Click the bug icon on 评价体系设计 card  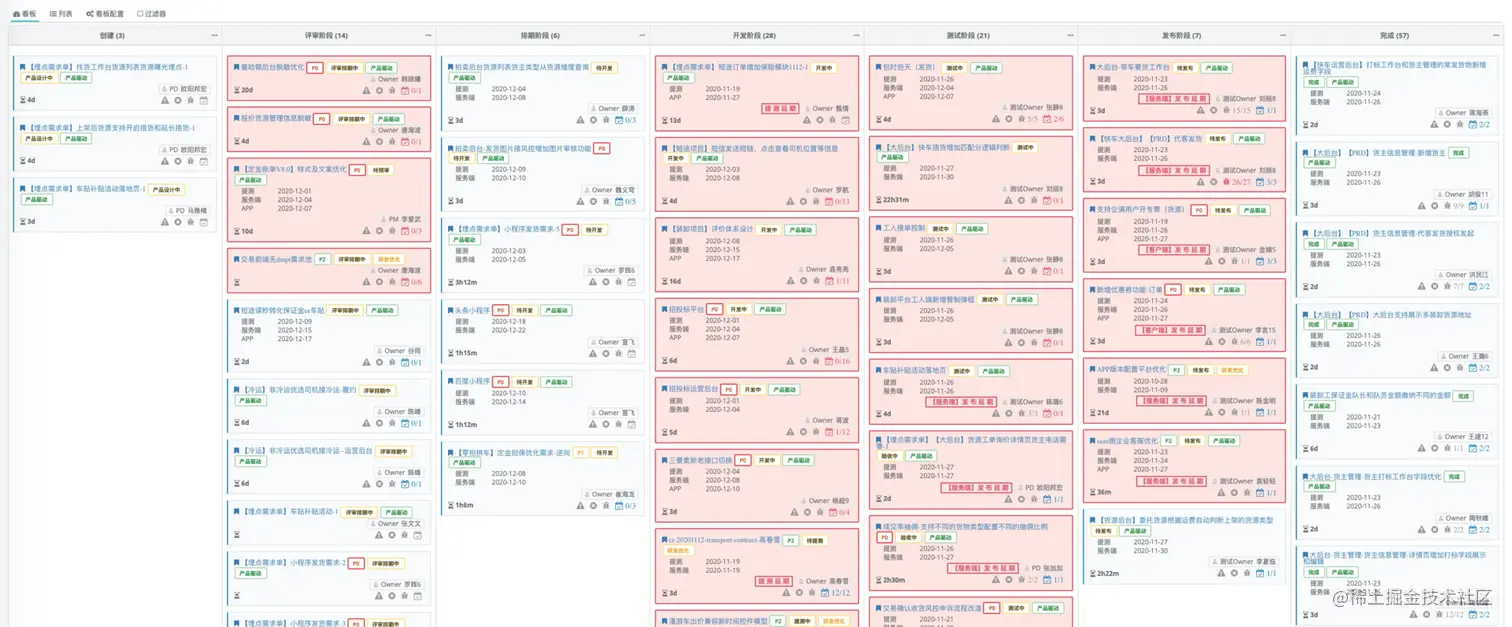point(816,282)
